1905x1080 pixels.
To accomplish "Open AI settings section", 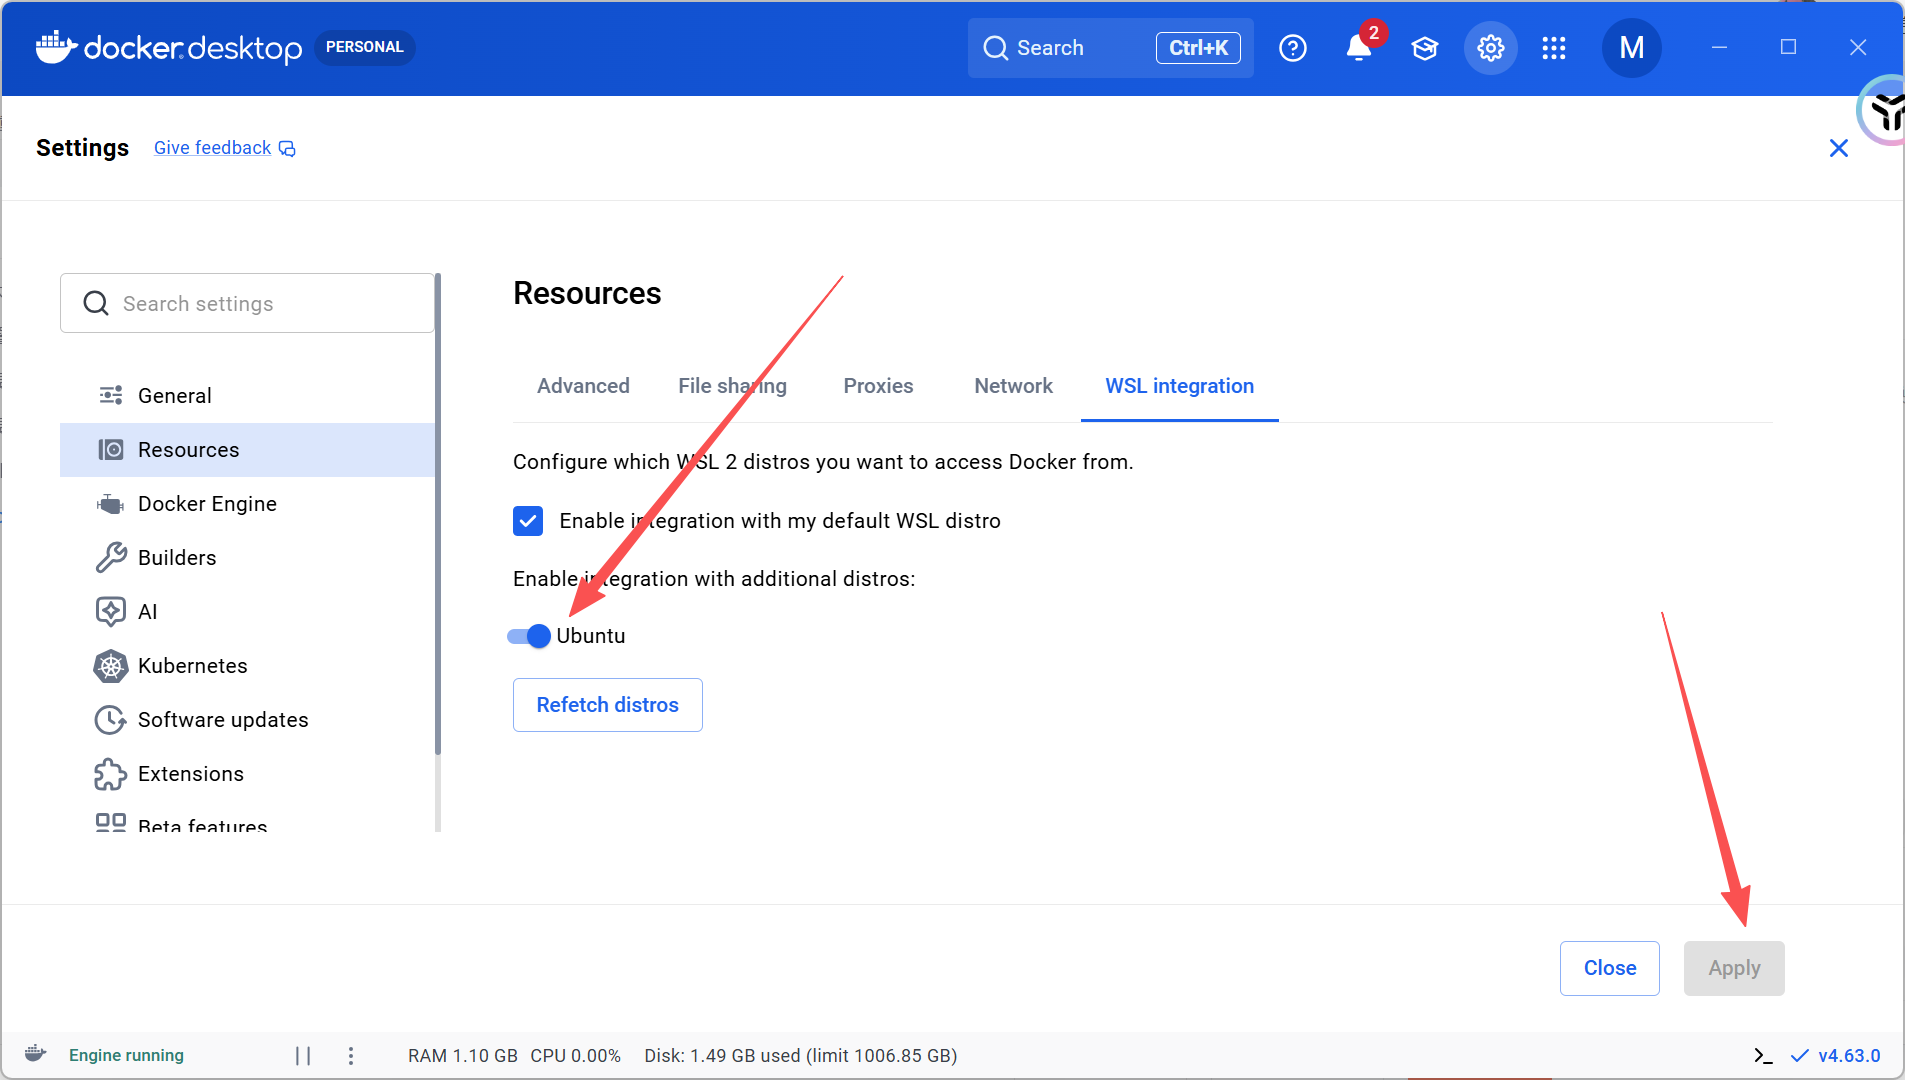I will click(x=247, y=612).
